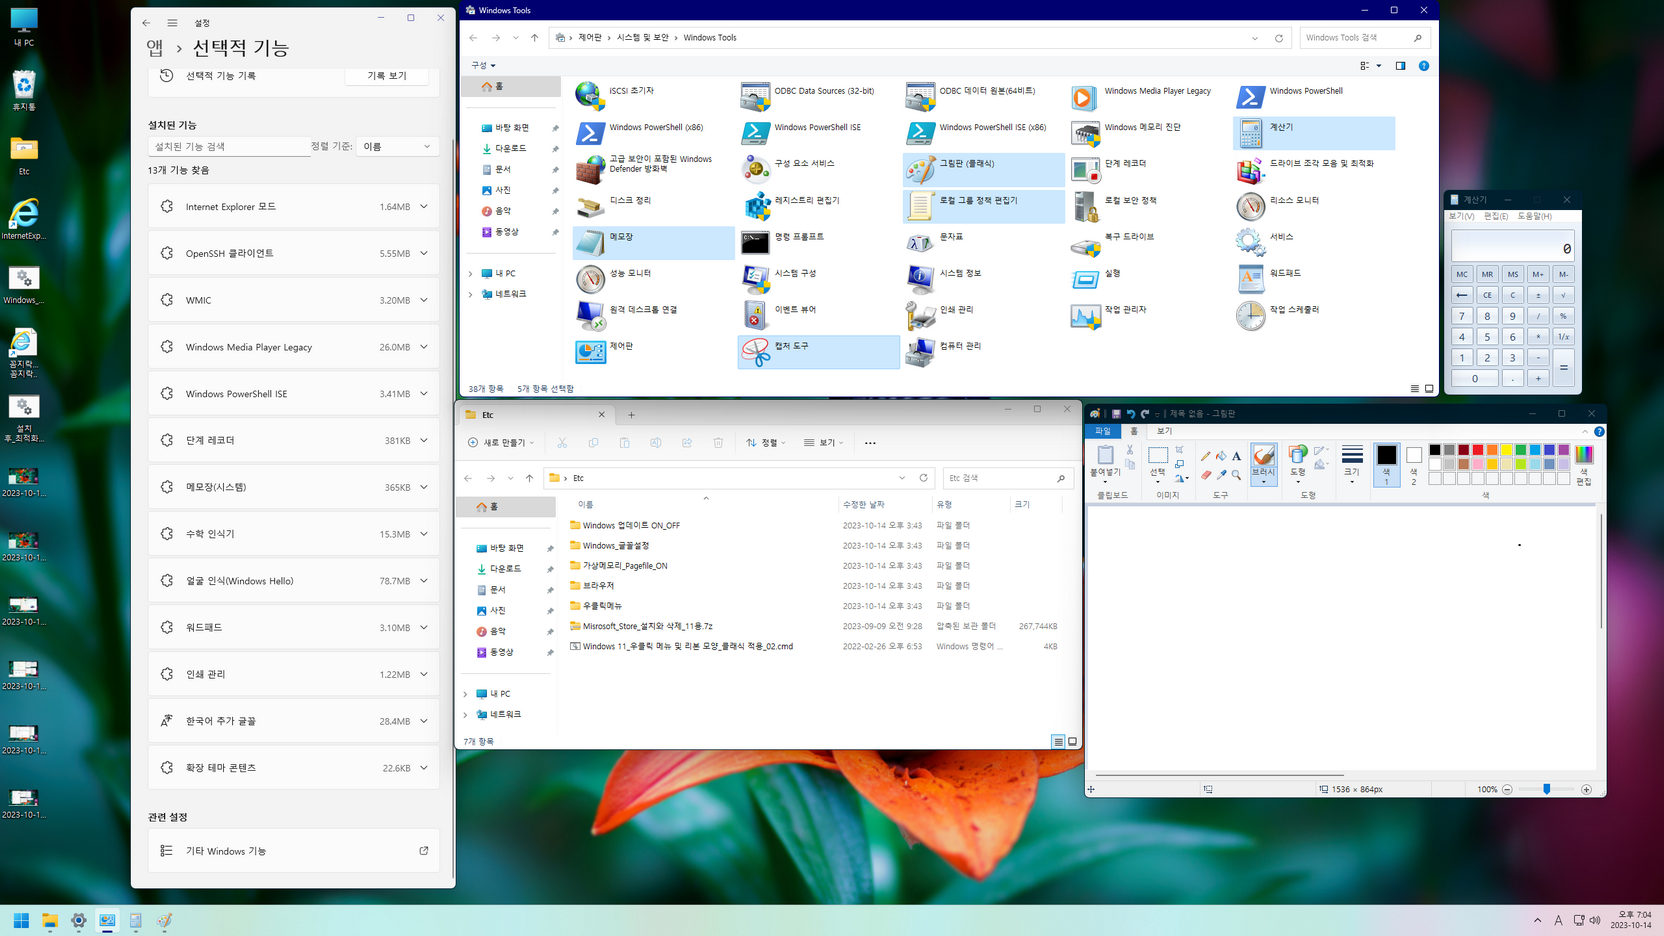This screenshot has width=1664, height=936.
Task: Expand 내 PC in Etc navigation pane
Action: [x=465, y=694]
